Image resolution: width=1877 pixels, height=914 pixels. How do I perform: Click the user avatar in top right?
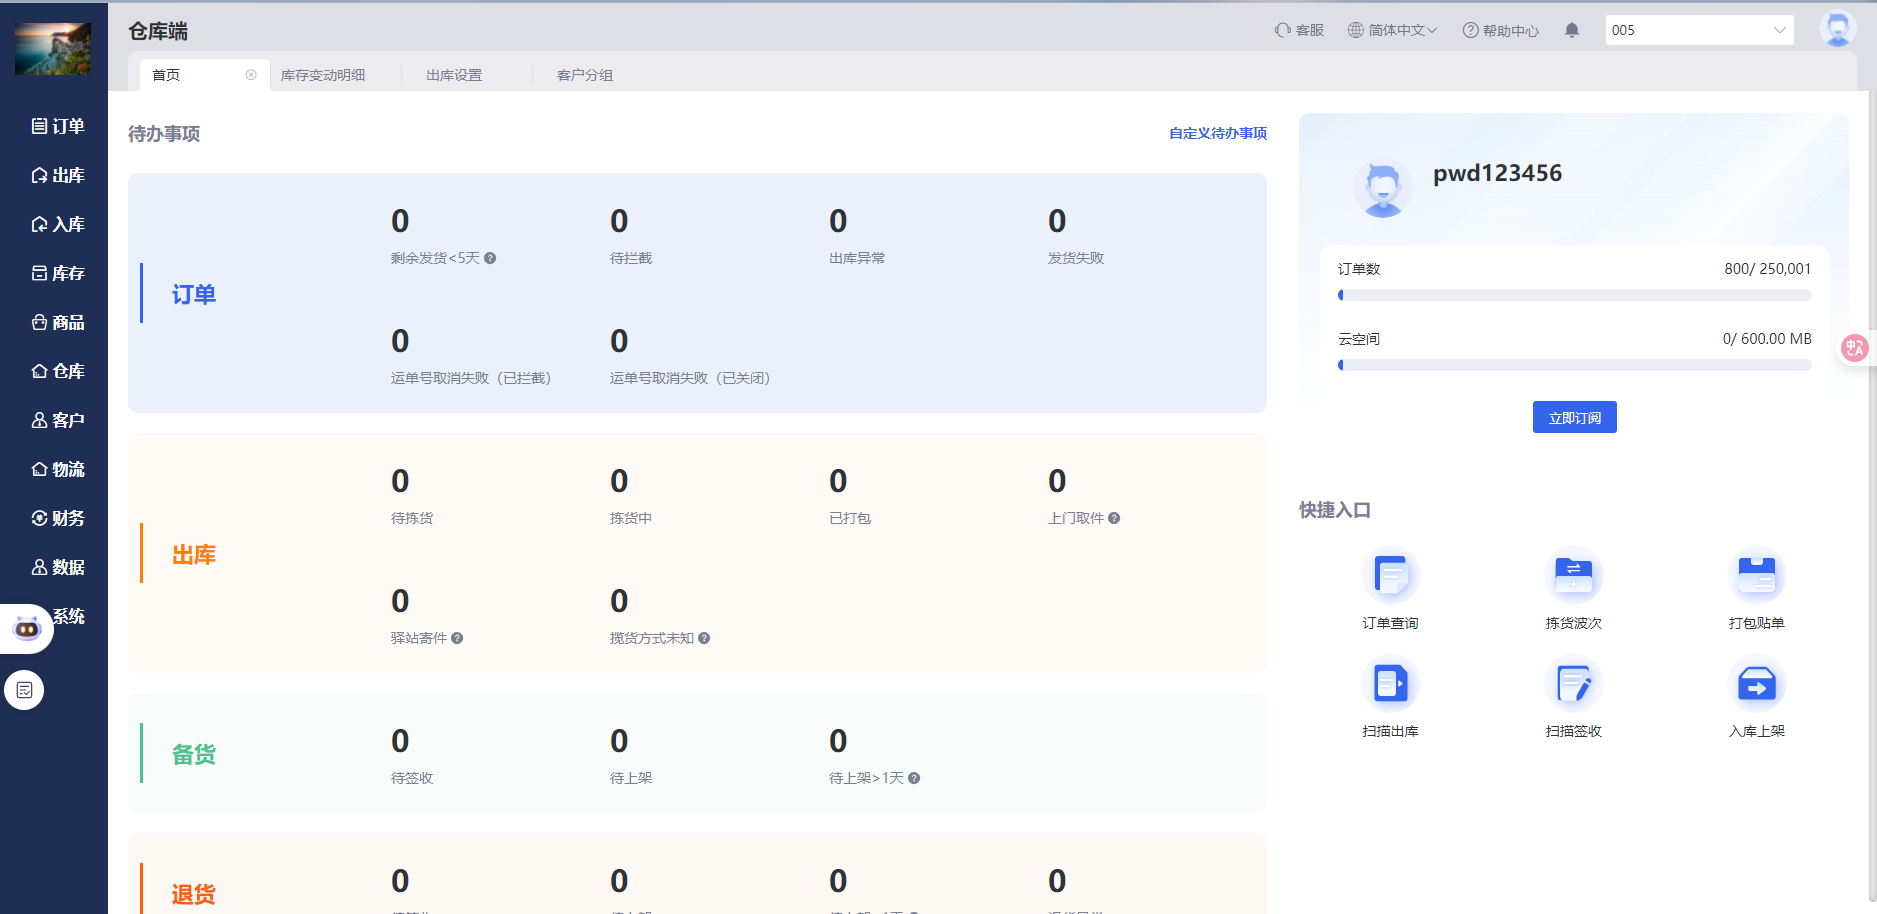[x=1837, y=28]
